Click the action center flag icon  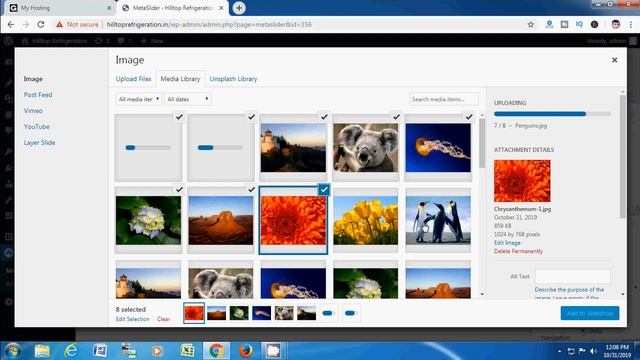pyautogui.click(x=582, y=351)
